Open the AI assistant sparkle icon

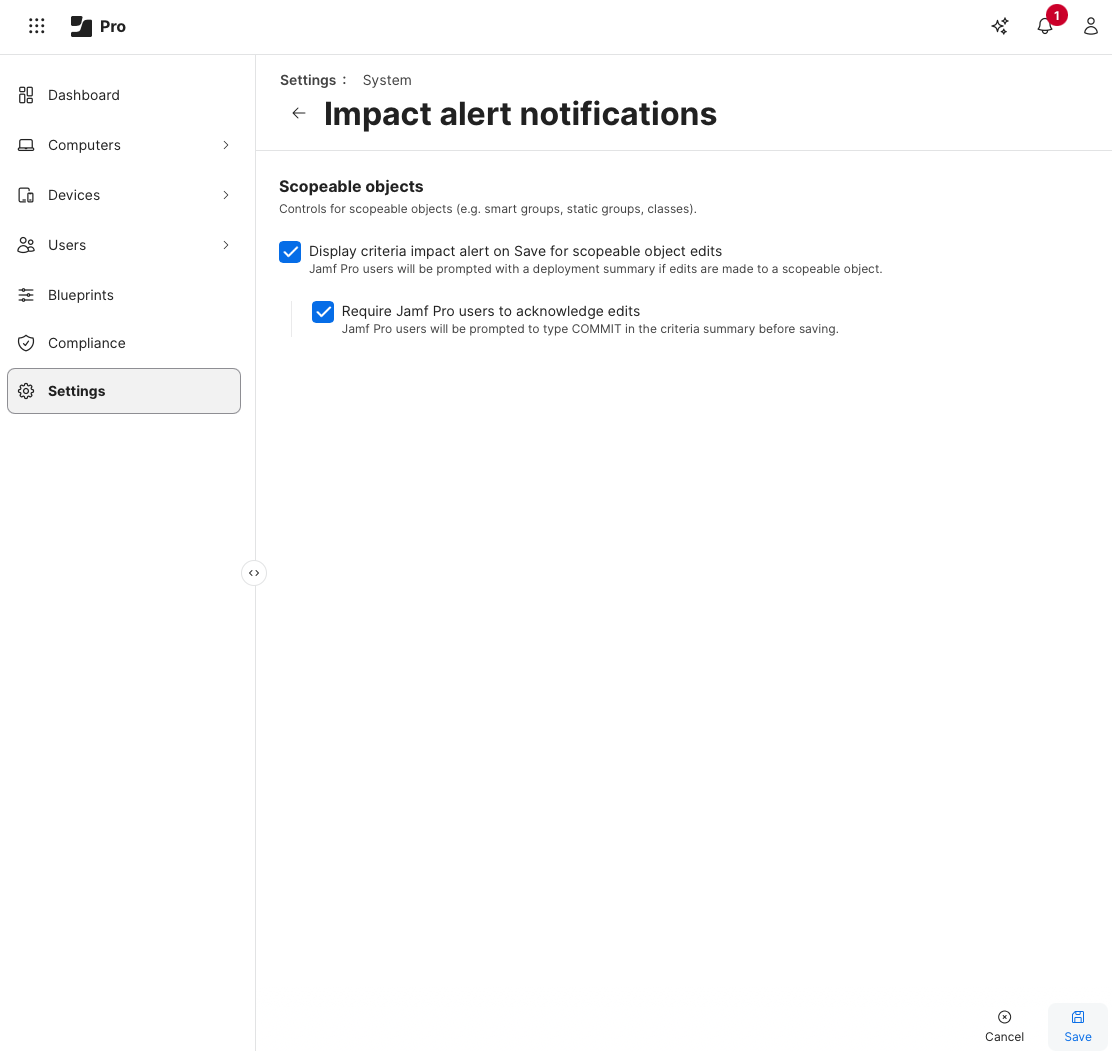click(1000, 26)
